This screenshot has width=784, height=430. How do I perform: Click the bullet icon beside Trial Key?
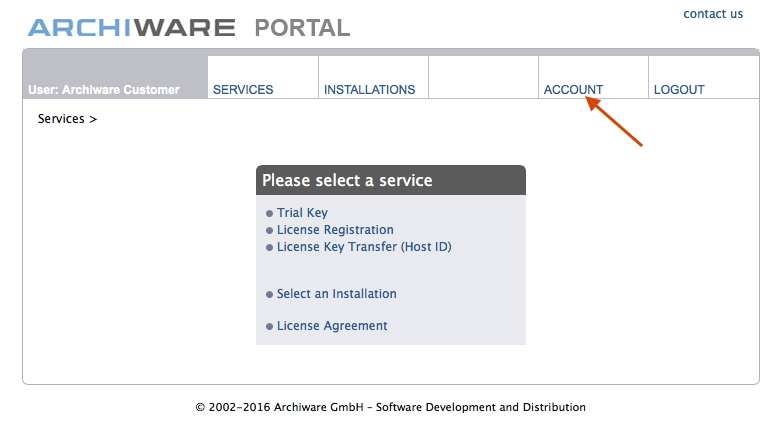tap(269, 214)
